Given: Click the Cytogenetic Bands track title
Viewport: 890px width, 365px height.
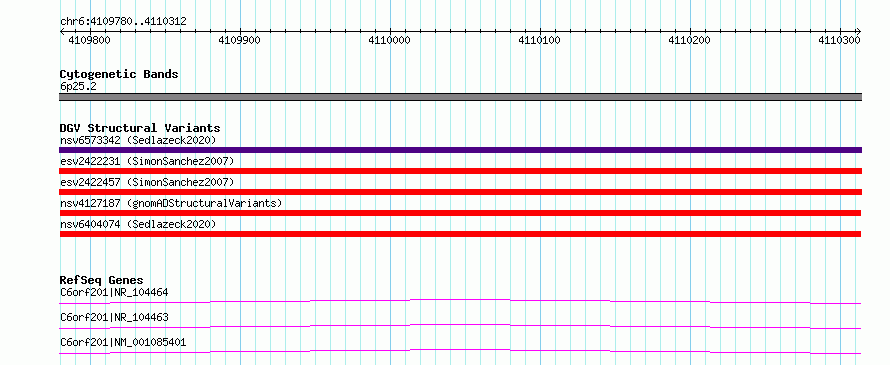Looking at the screenshot, I should tap(119, 74).
